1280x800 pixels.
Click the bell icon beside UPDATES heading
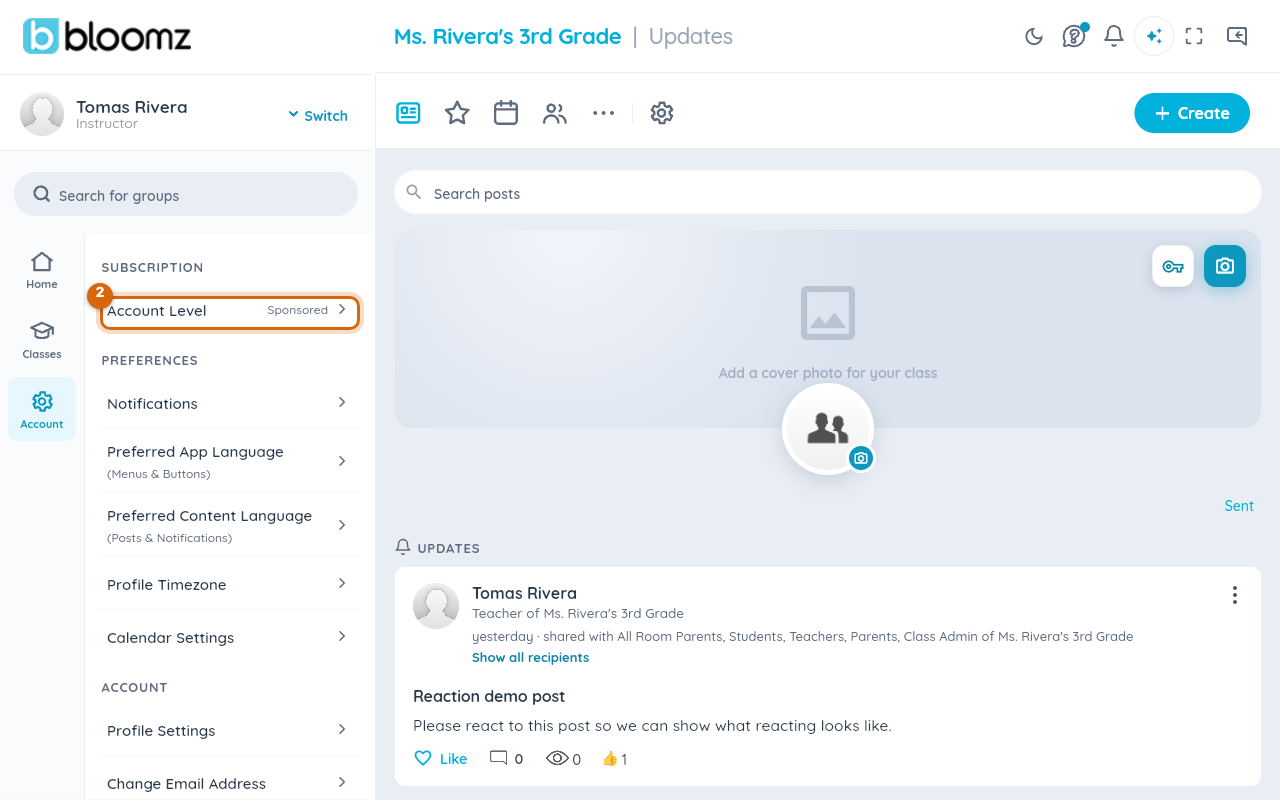(x=403, y=547)
